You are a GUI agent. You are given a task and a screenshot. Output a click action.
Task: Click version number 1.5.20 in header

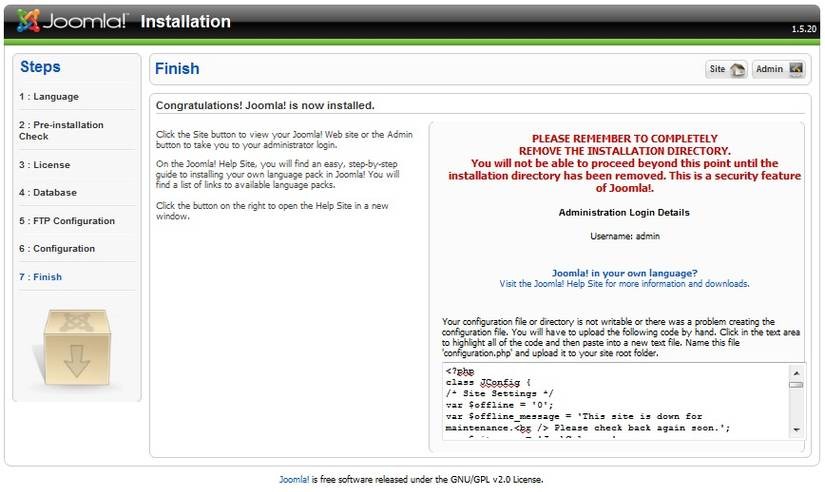(x=803, y=29)
